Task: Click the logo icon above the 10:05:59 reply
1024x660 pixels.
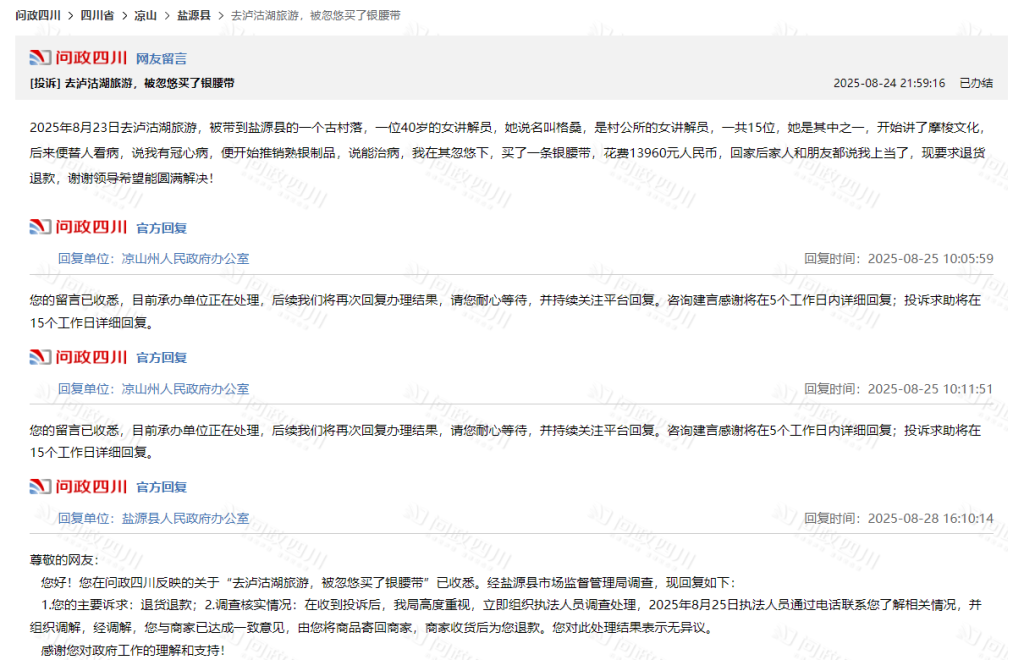Action: [78, 227]
